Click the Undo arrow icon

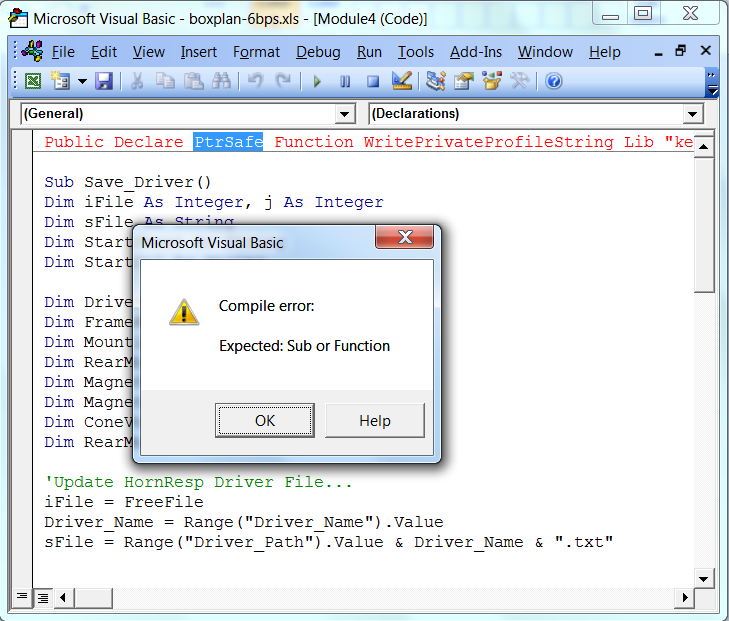click(255, 81)
